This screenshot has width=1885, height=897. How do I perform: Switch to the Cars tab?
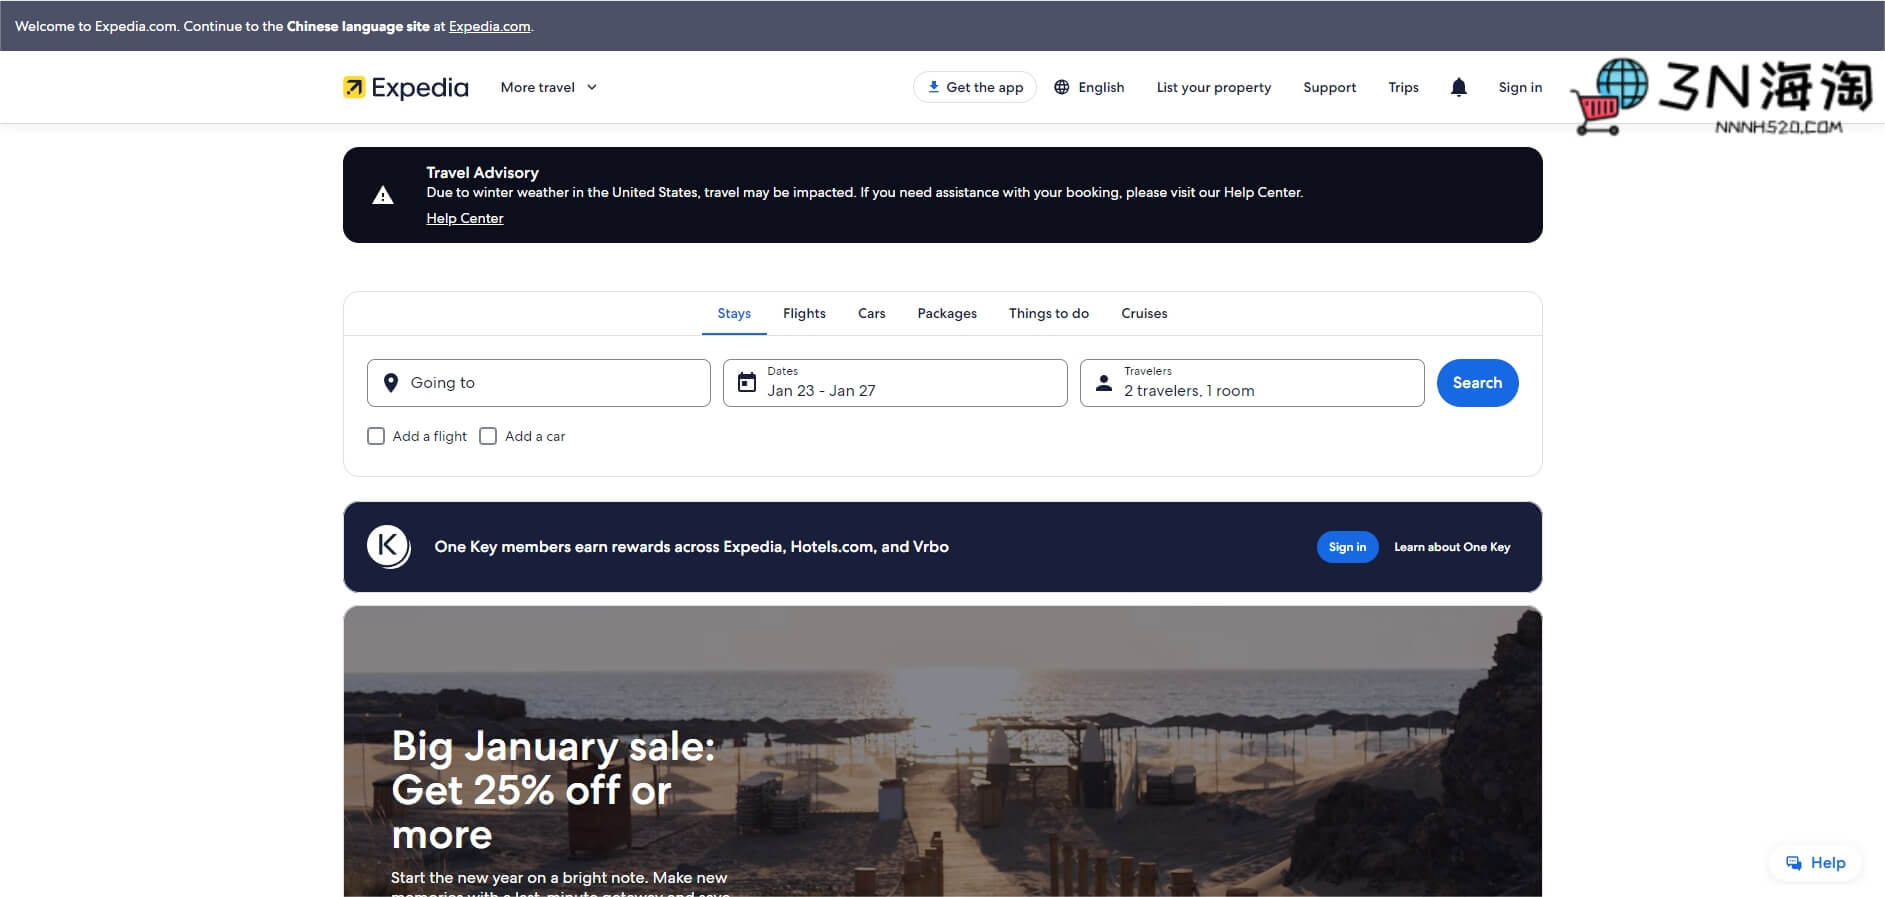coord(872,313)
